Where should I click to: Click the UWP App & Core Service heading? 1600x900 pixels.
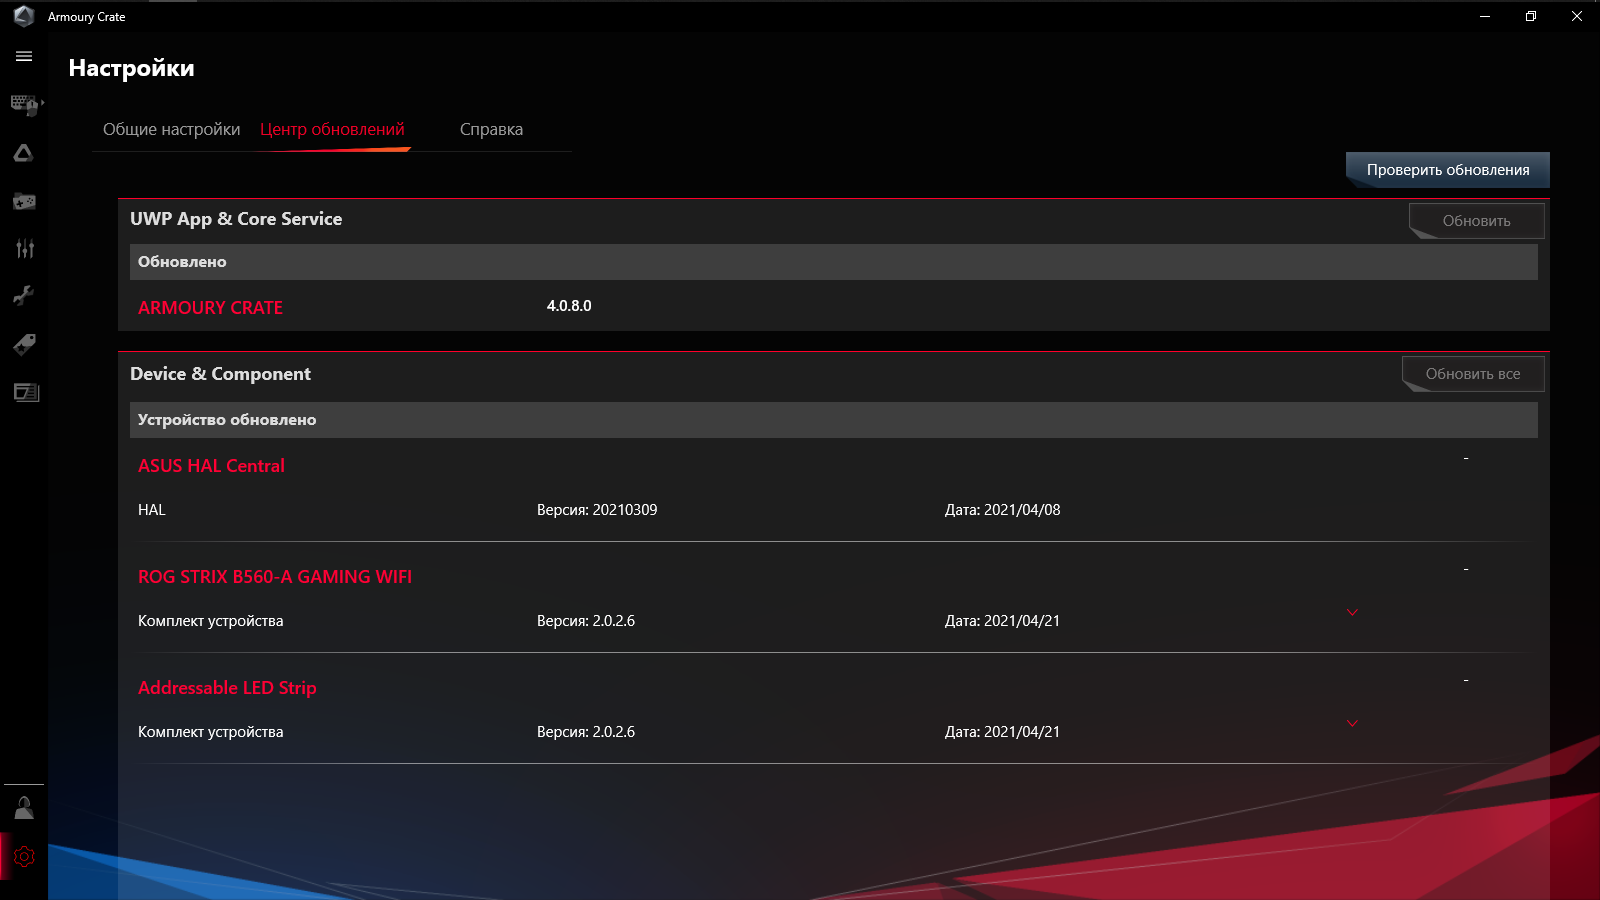tap(236, 219)
